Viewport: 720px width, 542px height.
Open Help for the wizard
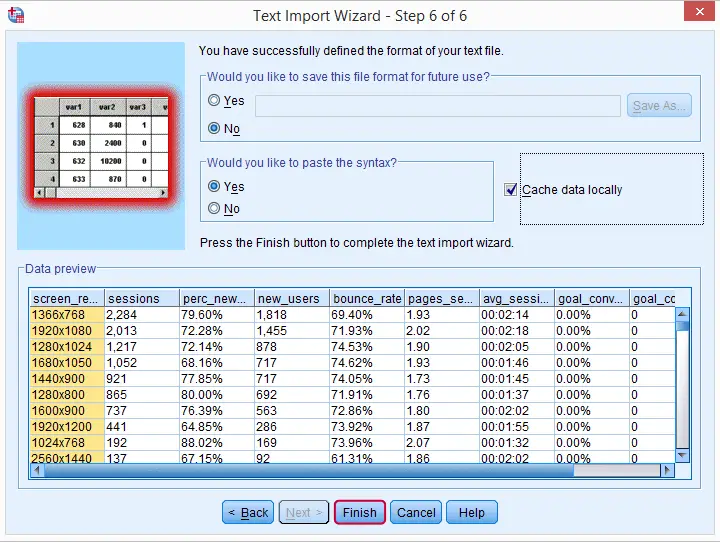pos(472,512)
